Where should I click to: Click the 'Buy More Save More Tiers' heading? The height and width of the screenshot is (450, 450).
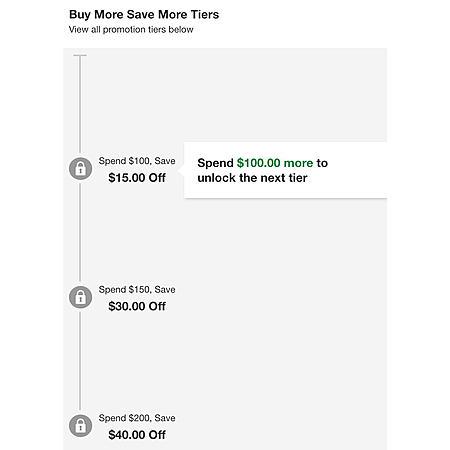(x=144, y=15)
